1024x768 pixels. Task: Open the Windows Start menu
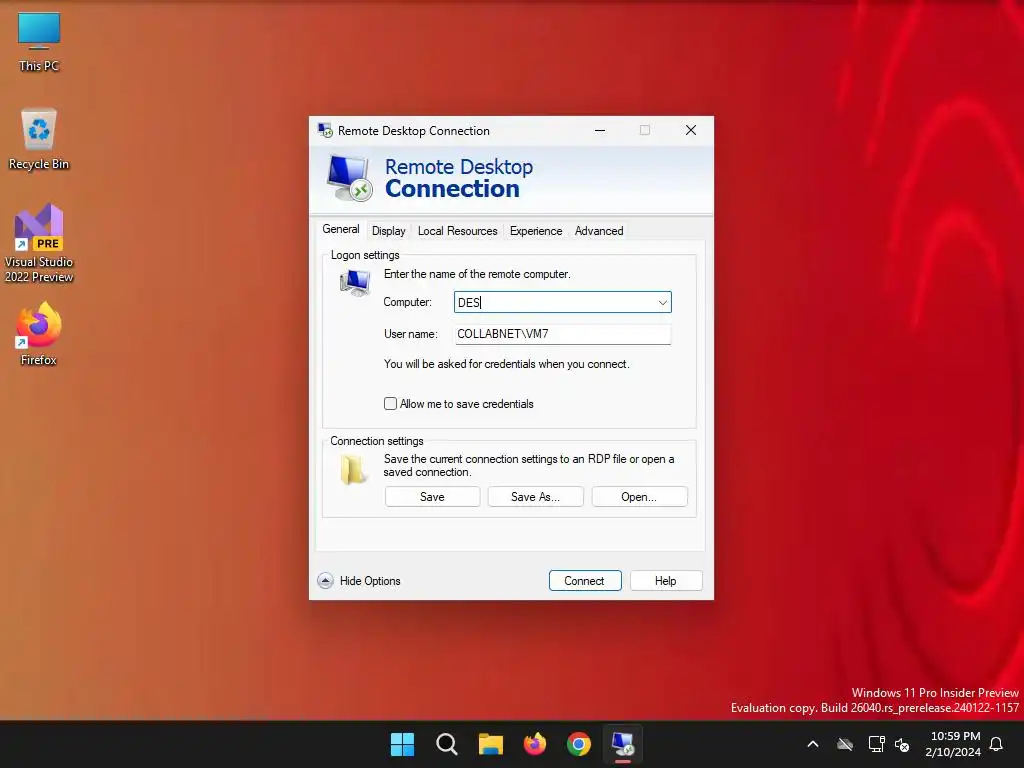tap(402, 744)
